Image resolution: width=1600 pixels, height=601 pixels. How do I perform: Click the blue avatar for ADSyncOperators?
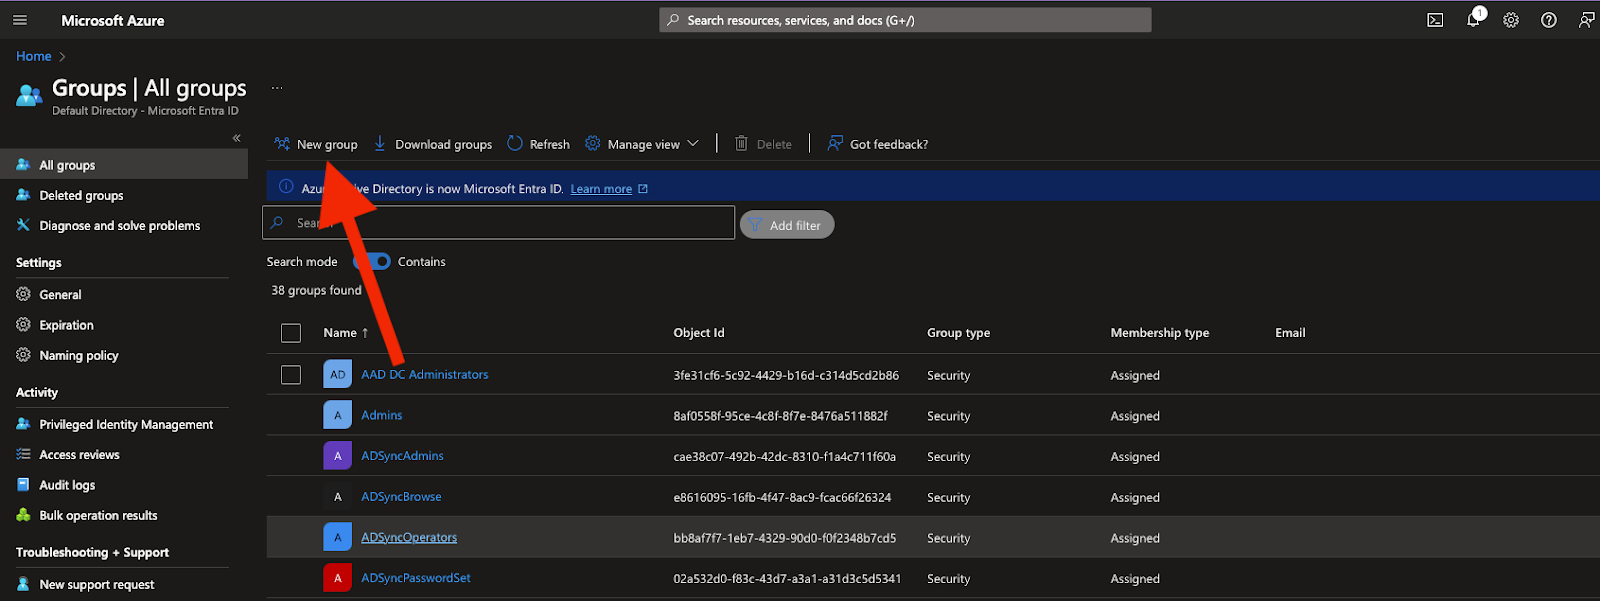tap(338, 537)
